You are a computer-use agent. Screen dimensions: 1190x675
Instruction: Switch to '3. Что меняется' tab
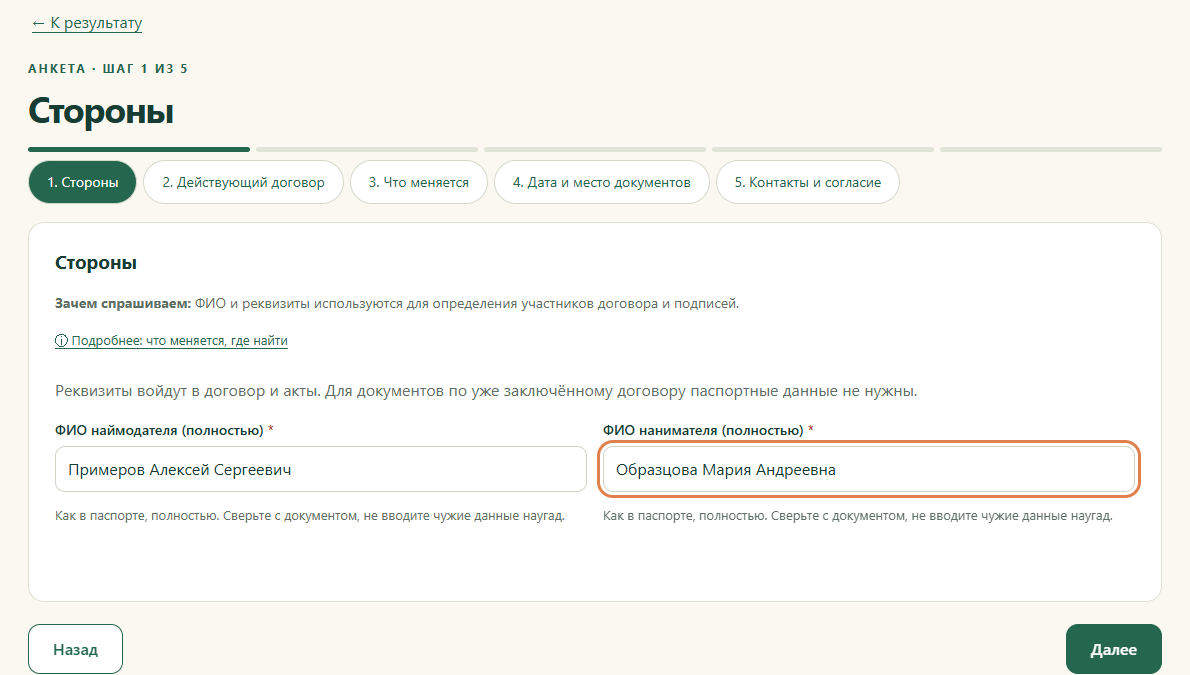418,182
